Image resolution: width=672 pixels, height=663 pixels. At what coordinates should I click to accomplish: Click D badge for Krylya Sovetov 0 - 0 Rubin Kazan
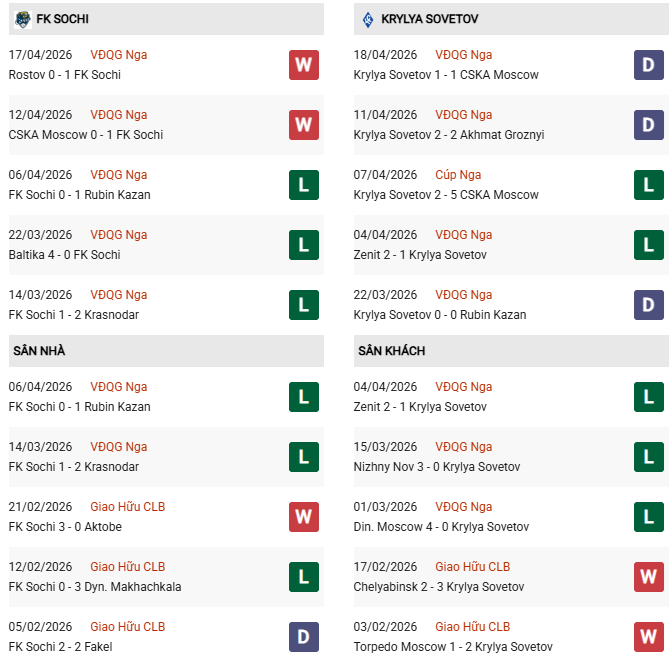pos(649,305)
